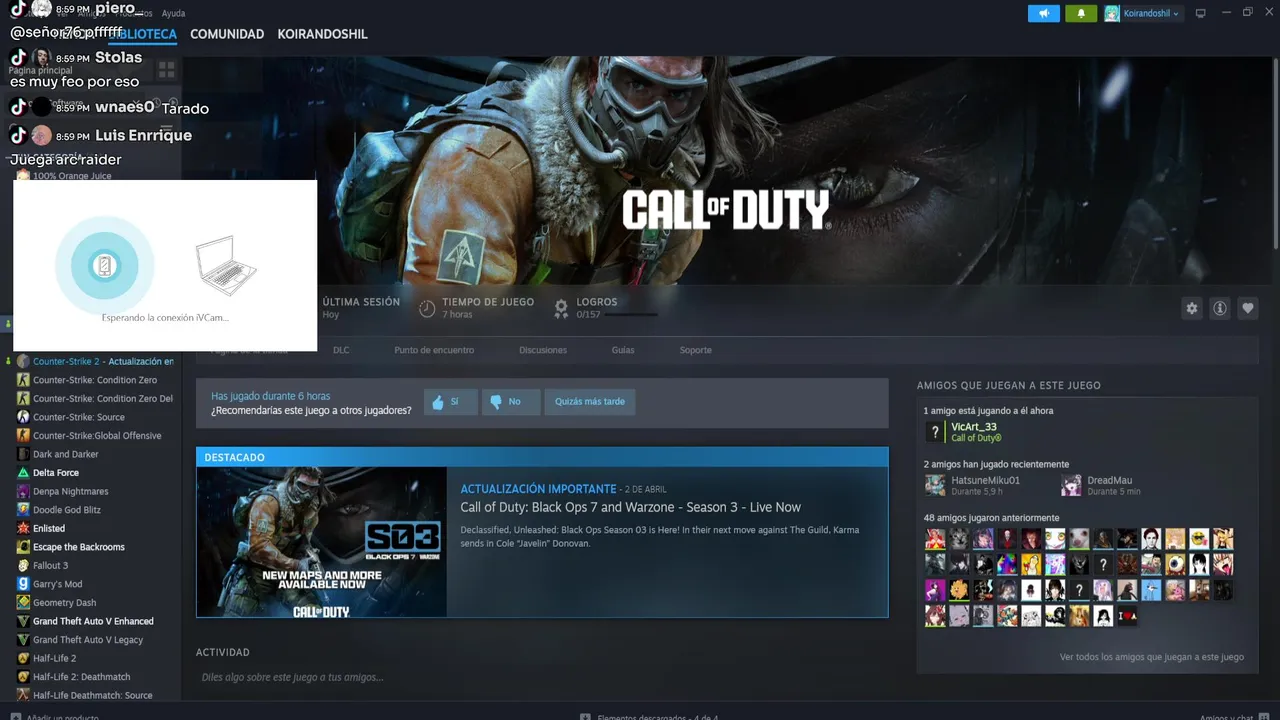Click the Dark and Darker icon

[x=23, y=455]
